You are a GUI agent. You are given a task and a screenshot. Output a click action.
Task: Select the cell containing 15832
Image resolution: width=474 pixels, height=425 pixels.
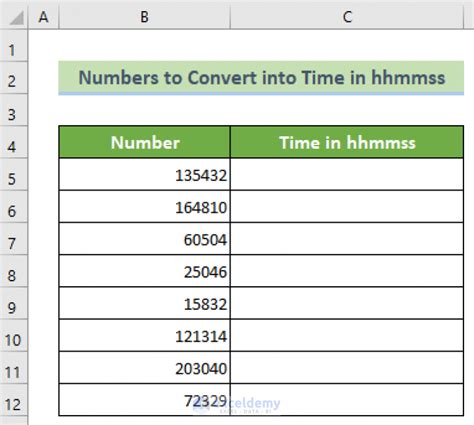pyautogui.click(x=144, y=303)
